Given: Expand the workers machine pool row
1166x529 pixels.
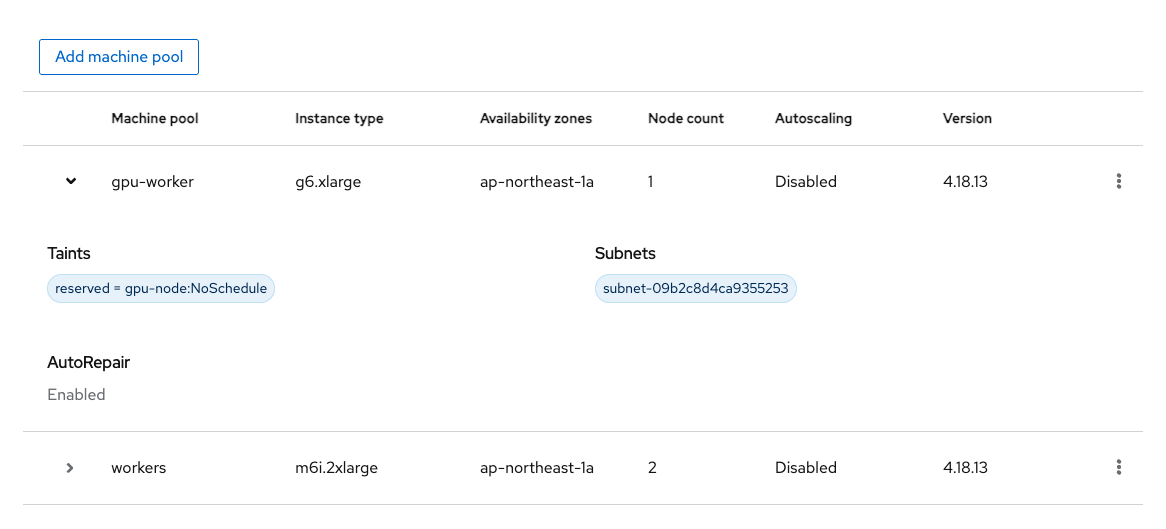Looking at the screenshot, I should [70, 468].
